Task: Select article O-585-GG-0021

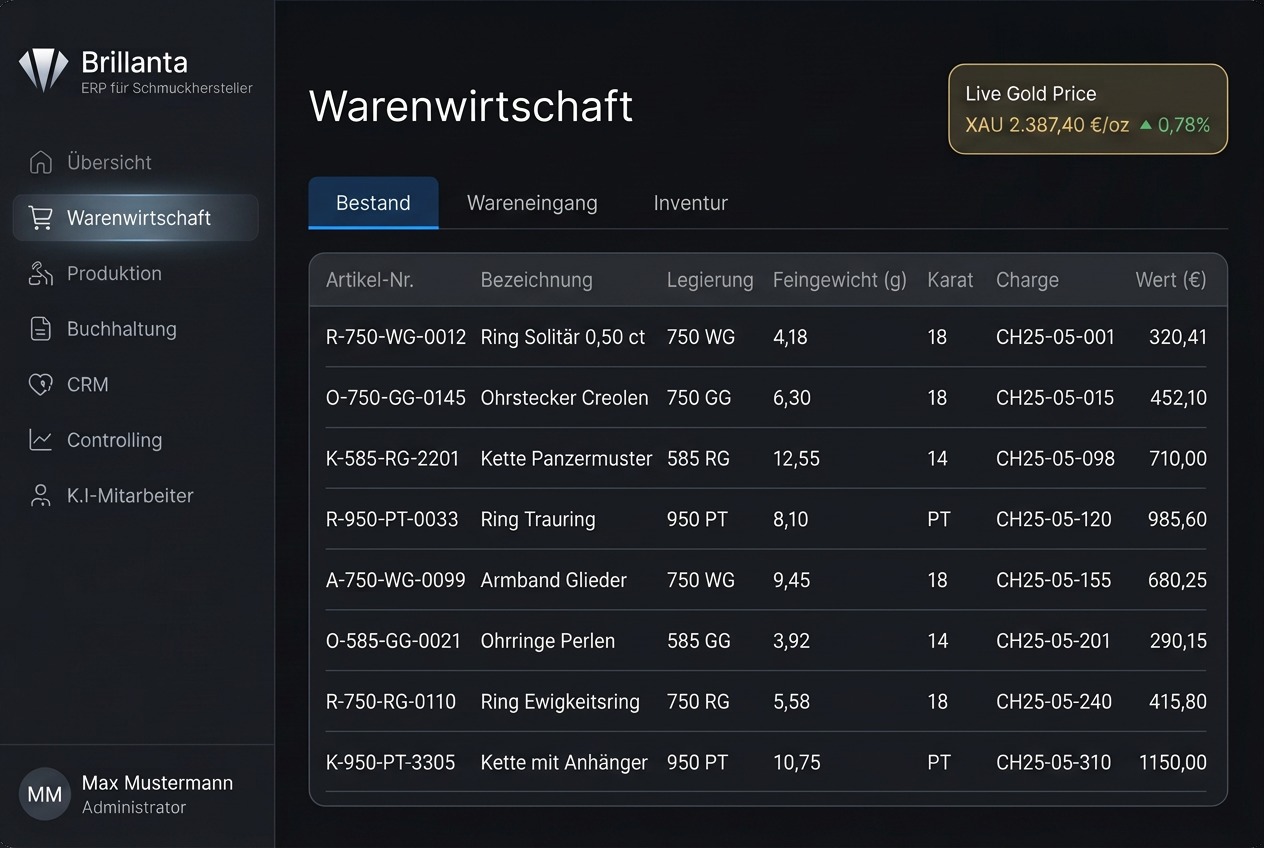Action: (x=394, y=641)
